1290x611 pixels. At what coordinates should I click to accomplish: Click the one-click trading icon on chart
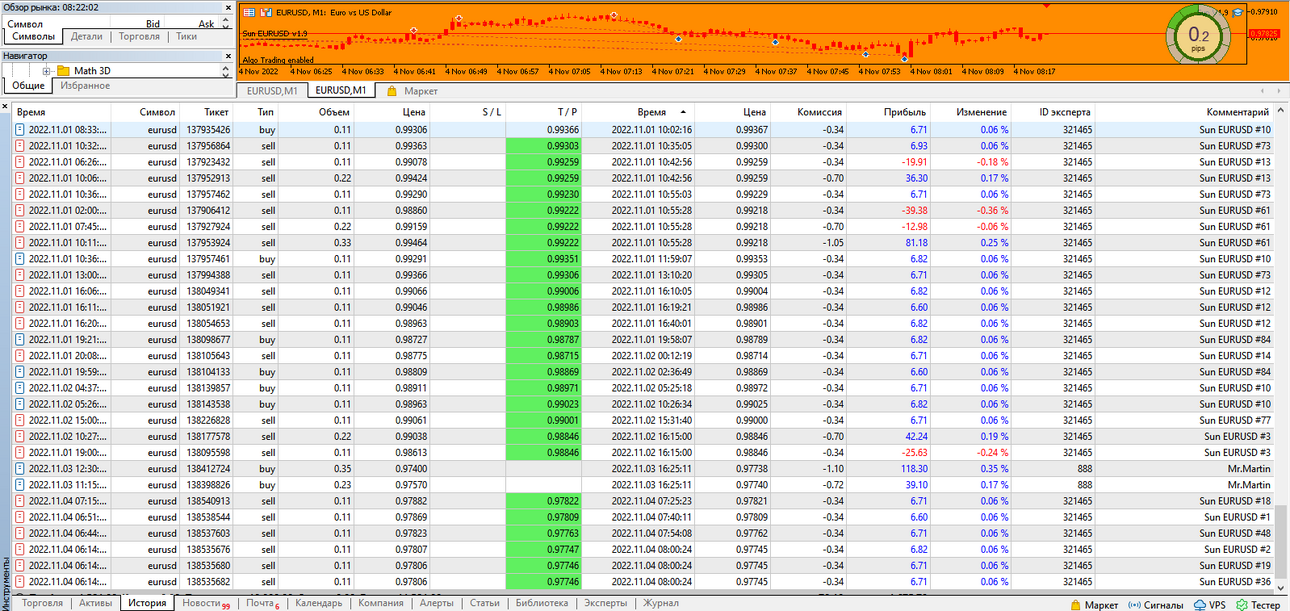pyautogui.click(x=266, y=13)
